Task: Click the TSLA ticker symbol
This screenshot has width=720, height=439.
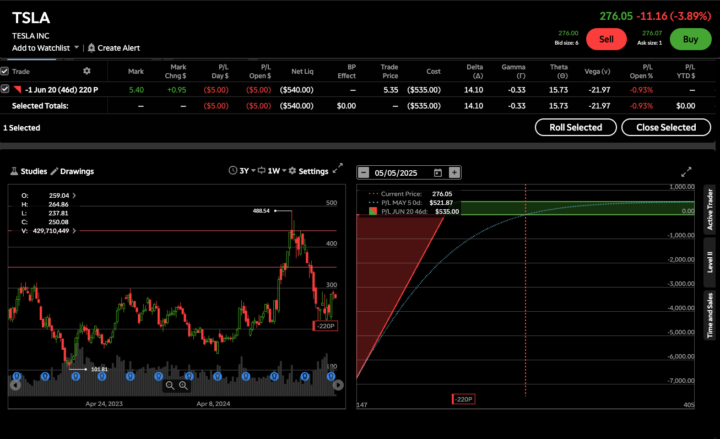Action: click(31, 18)
